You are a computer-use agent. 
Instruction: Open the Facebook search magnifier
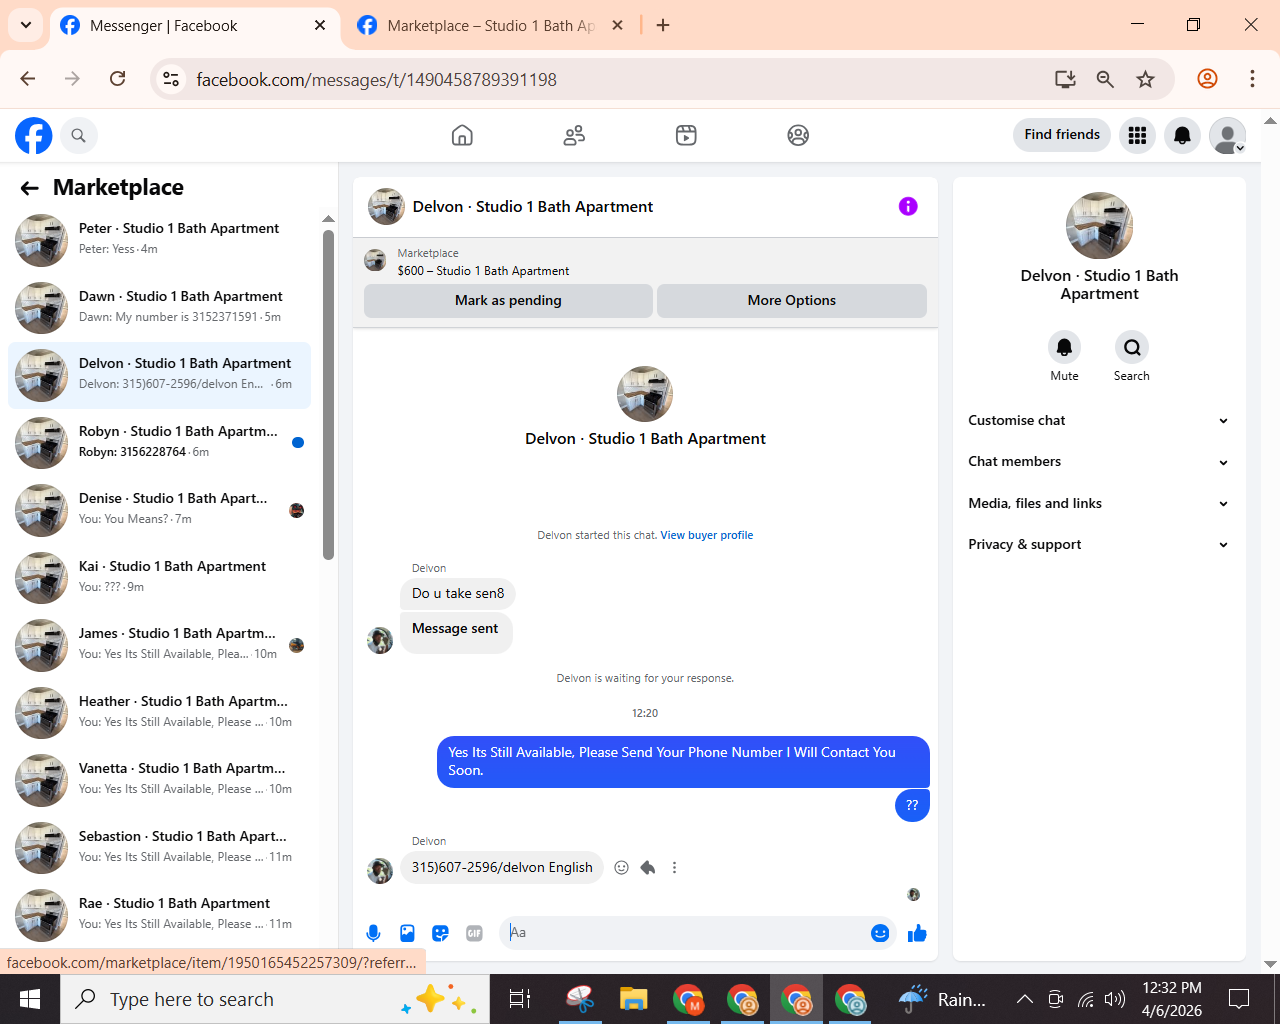click(x=78, y=135)
